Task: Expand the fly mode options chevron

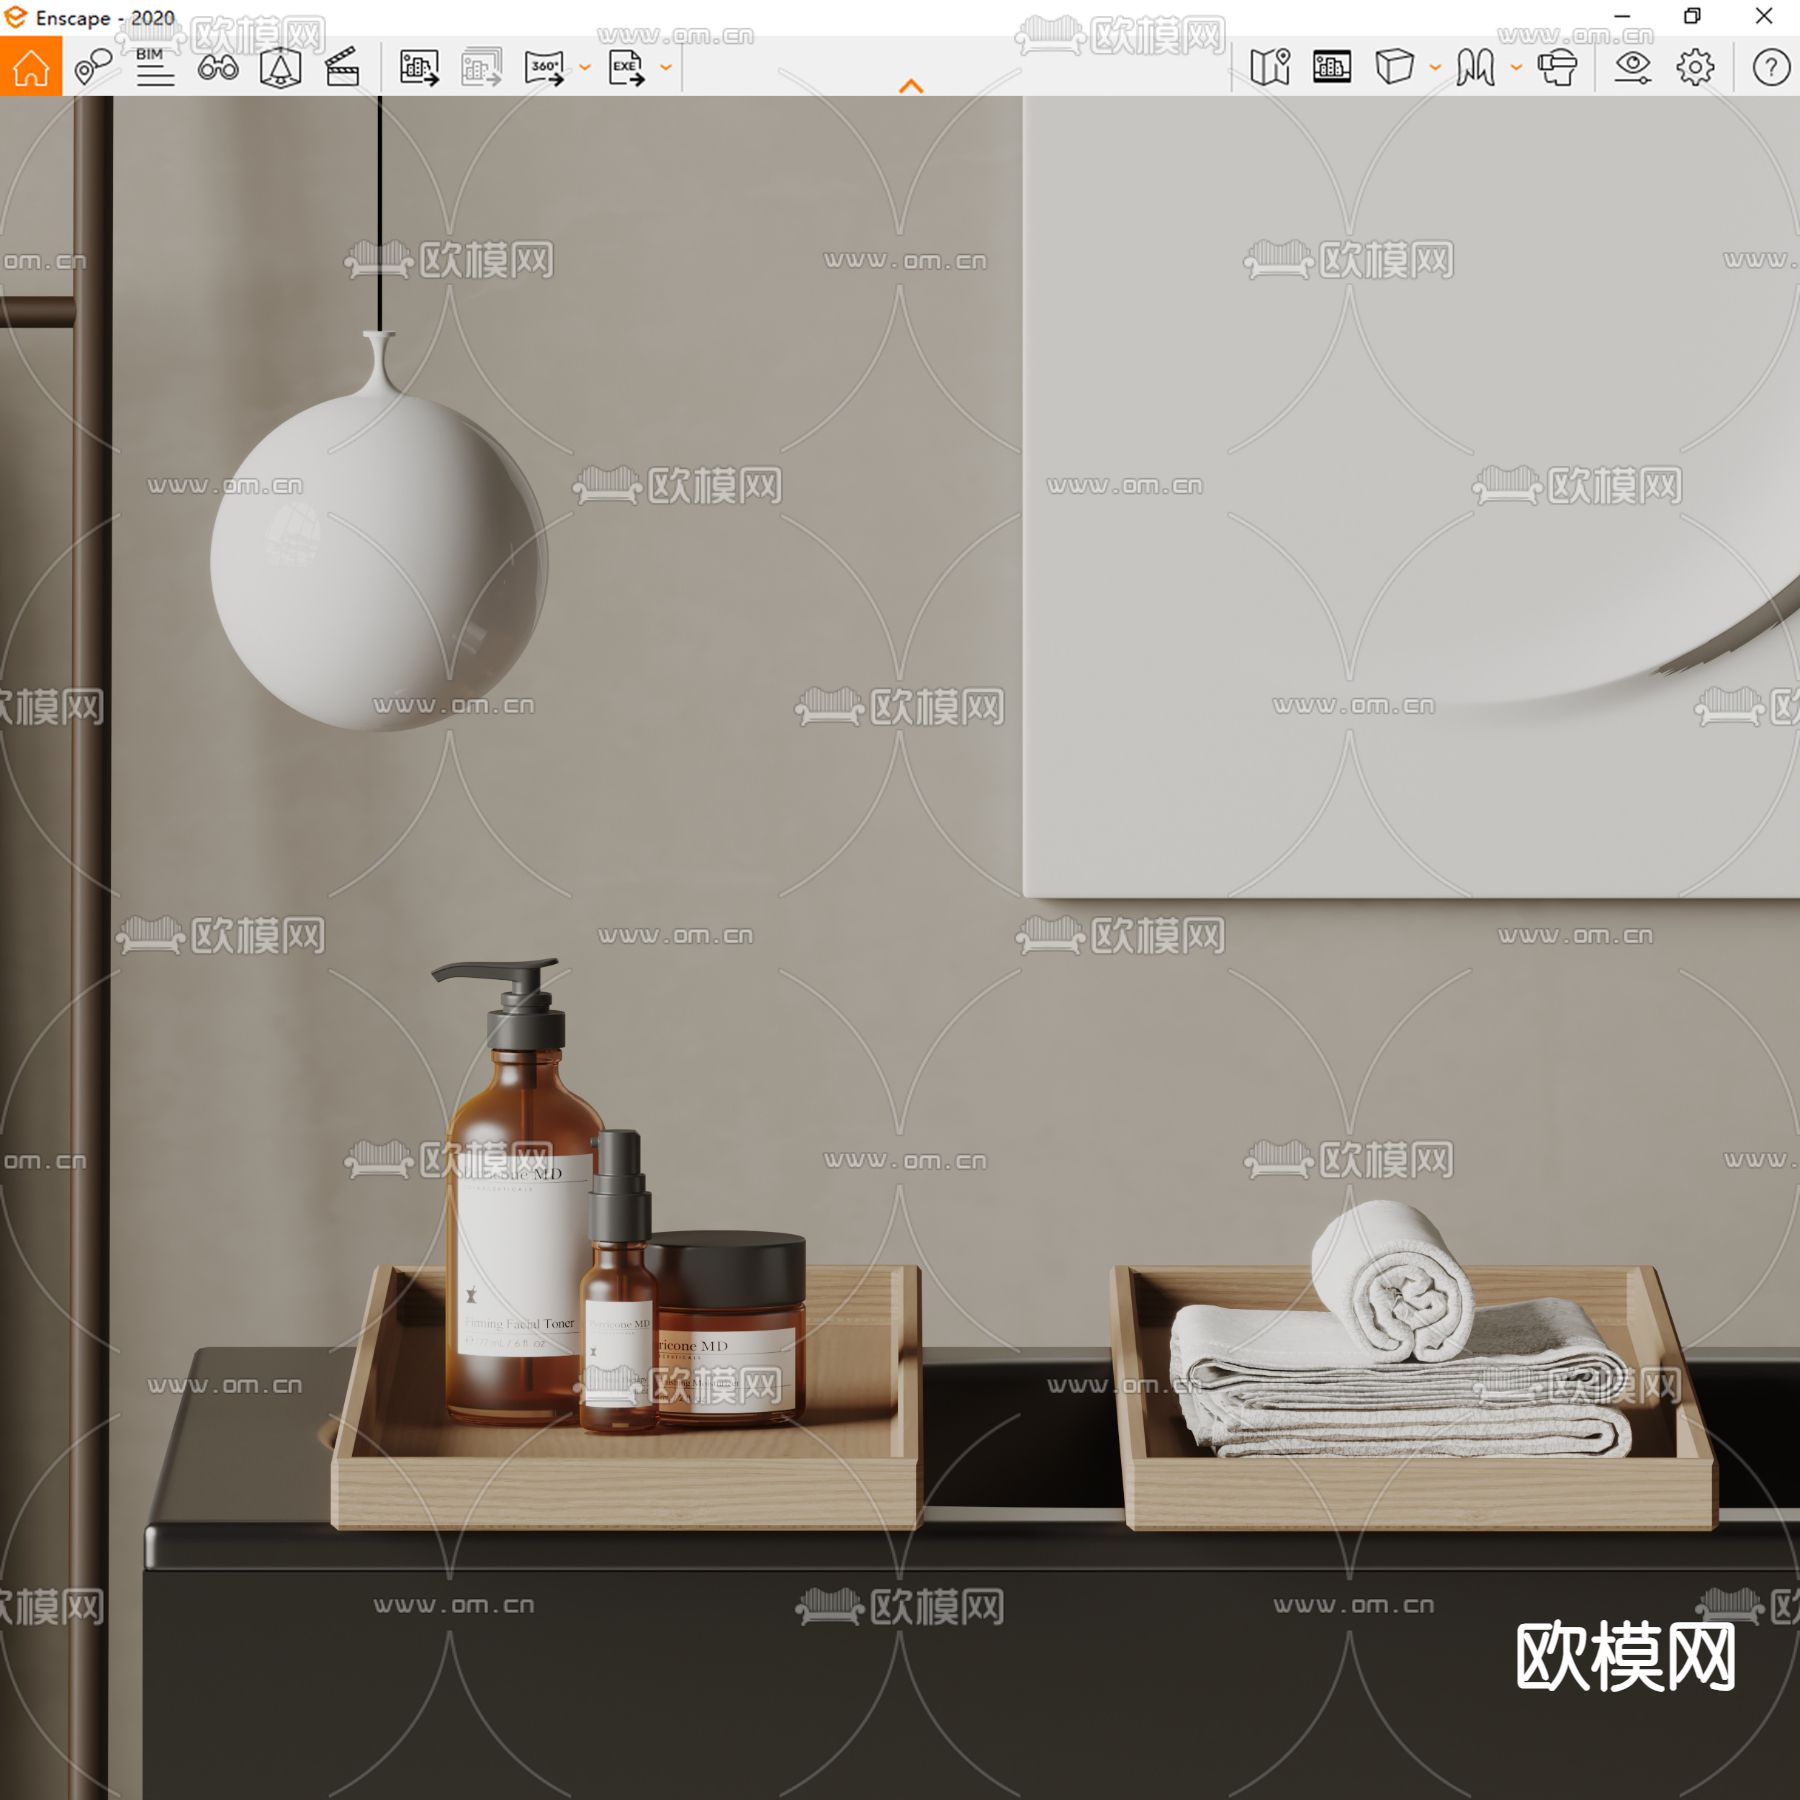Action: 1513,70
